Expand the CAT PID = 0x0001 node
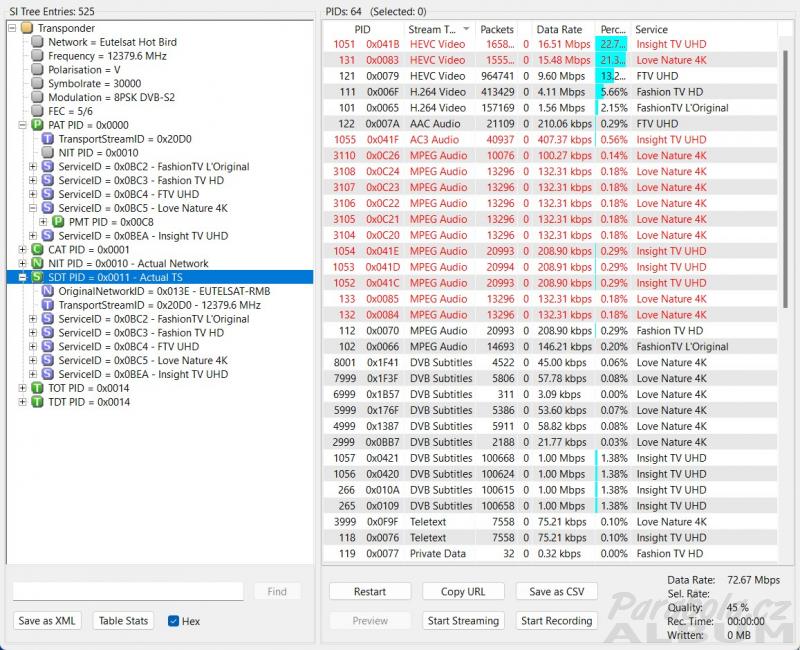The image size is (800, 650). [x=22, y=249]
